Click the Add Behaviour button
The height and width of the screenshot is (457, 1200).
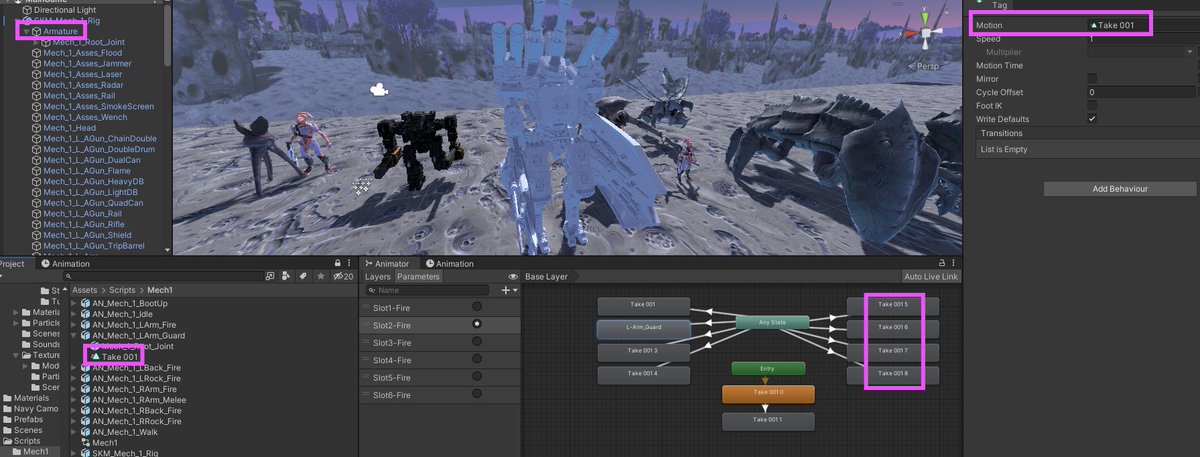tap(1119, 189)
